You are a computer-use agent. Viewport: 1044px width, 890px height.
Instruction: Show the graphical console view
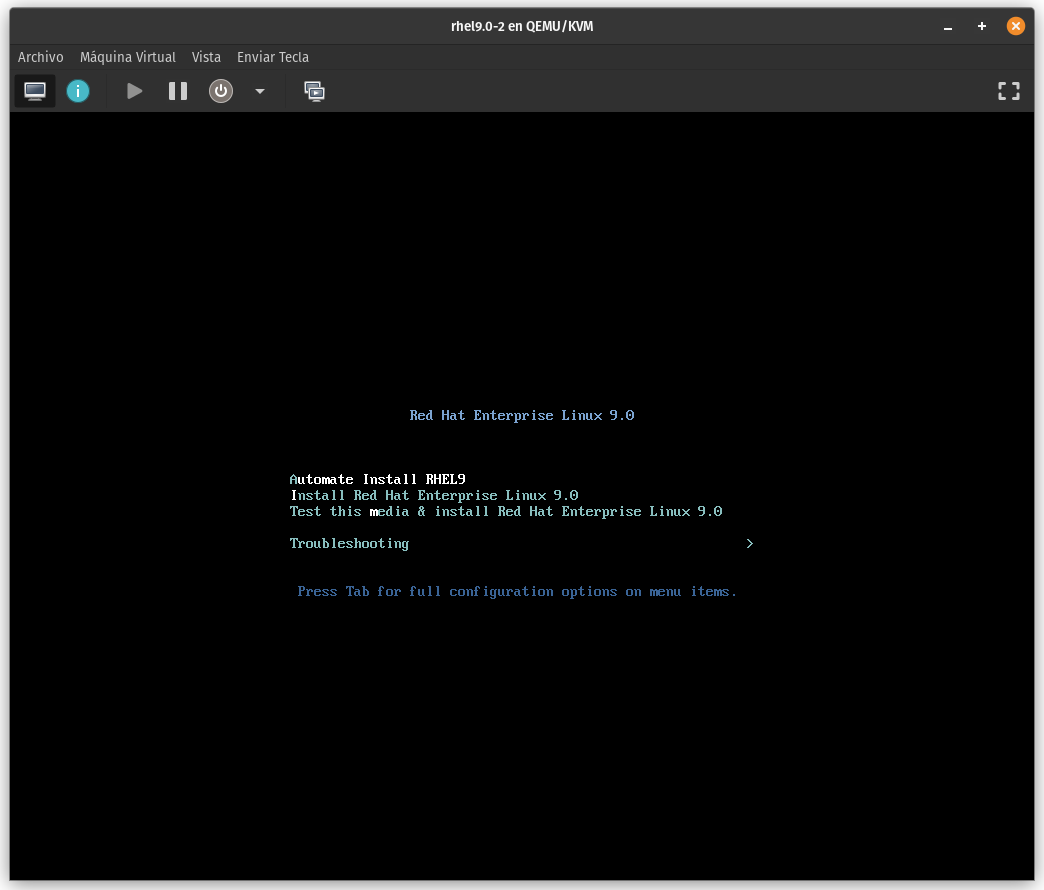pos(35,91)
